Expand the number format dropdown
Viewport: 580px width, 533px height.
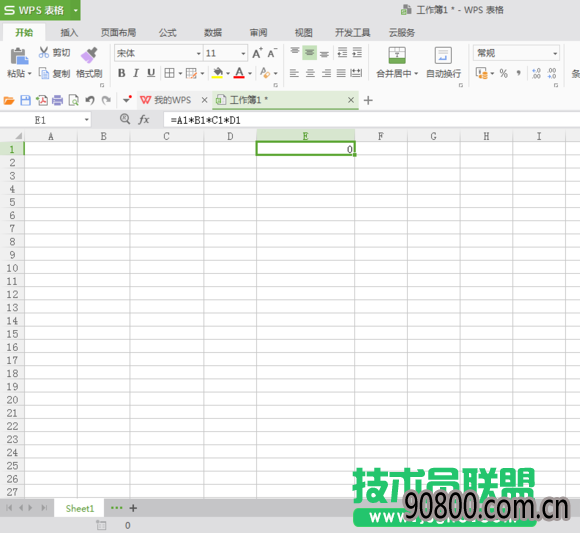click(x=555, y=54)
